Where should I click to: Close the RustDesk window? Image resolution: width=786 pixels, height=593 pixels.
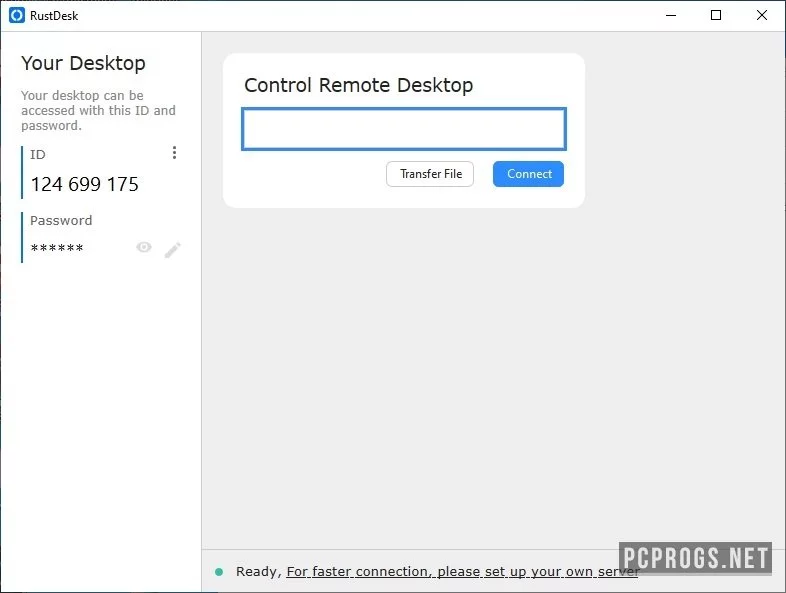[762, 16]
